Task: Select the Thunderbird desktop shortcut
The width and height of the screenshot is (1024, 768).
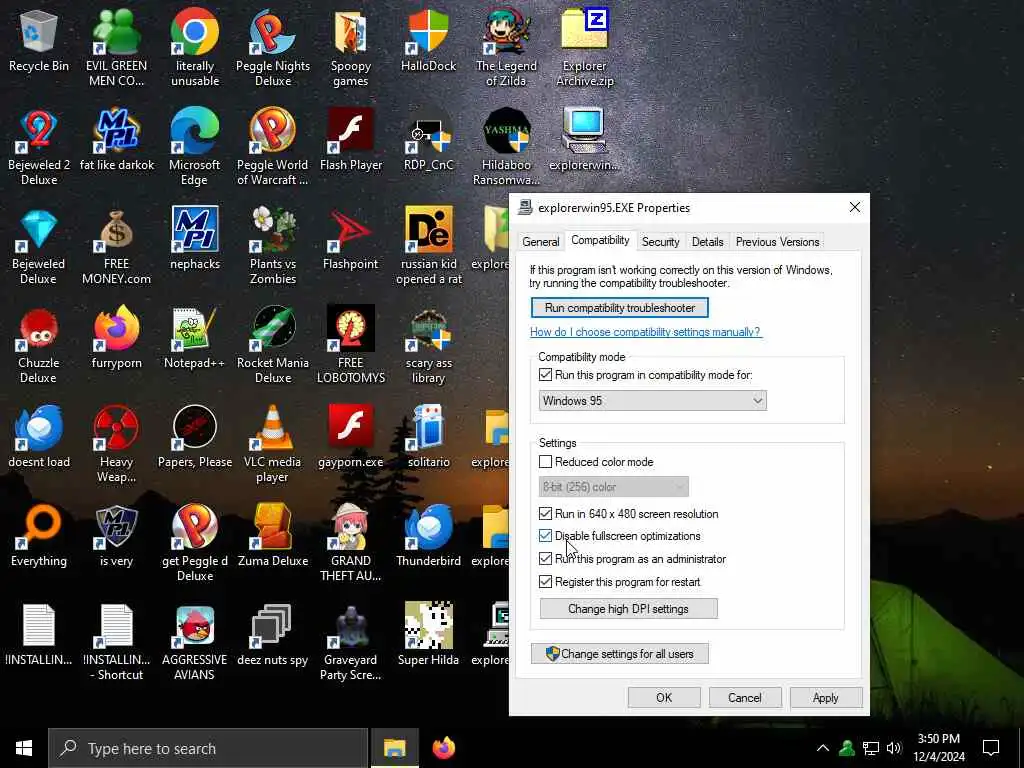Action: tap(428, 536)
